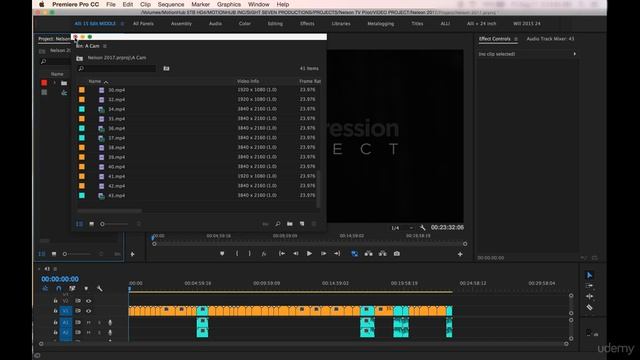Toggle Snap magnet in timeline
640x360 pixels.
pyautogui.click(x=59, y=289)
